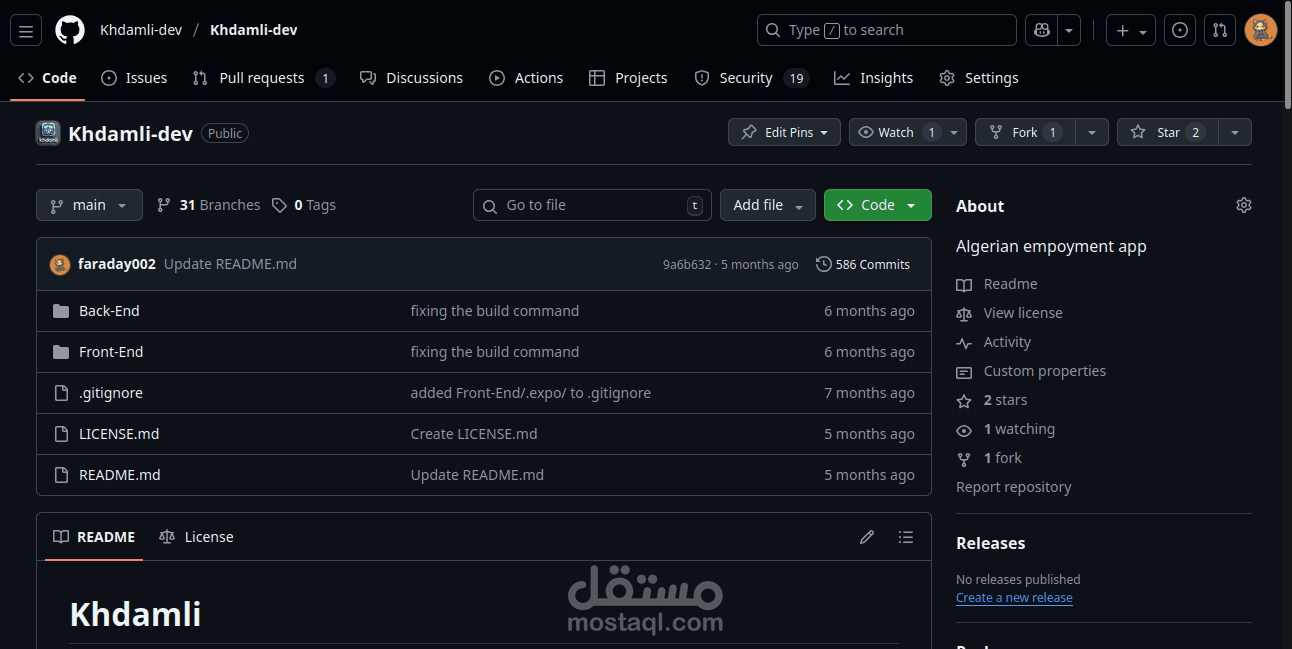
Task: Click the fork icon next to 1 fork
Action: point(964,459)
